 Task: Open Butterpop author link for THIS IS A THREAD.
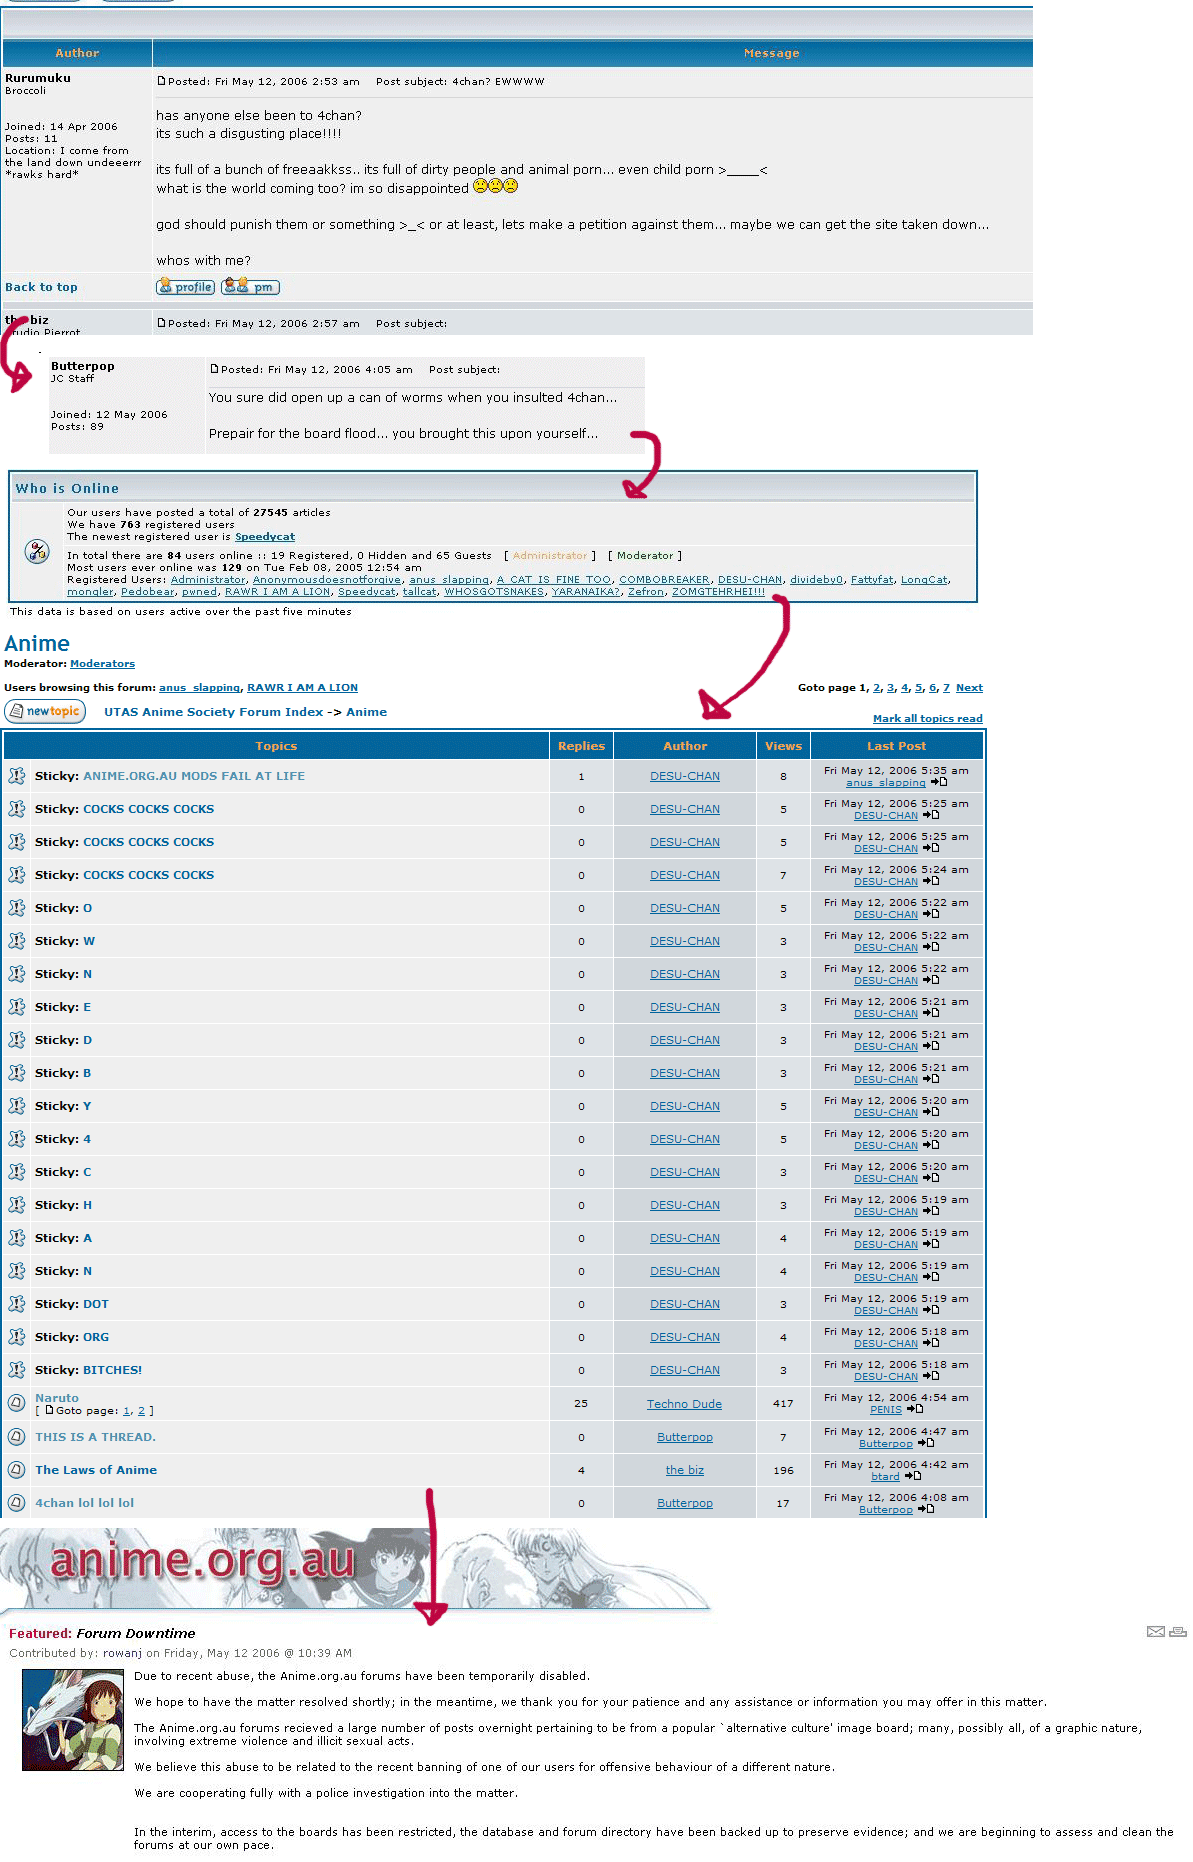click(x=685, y=1437)
